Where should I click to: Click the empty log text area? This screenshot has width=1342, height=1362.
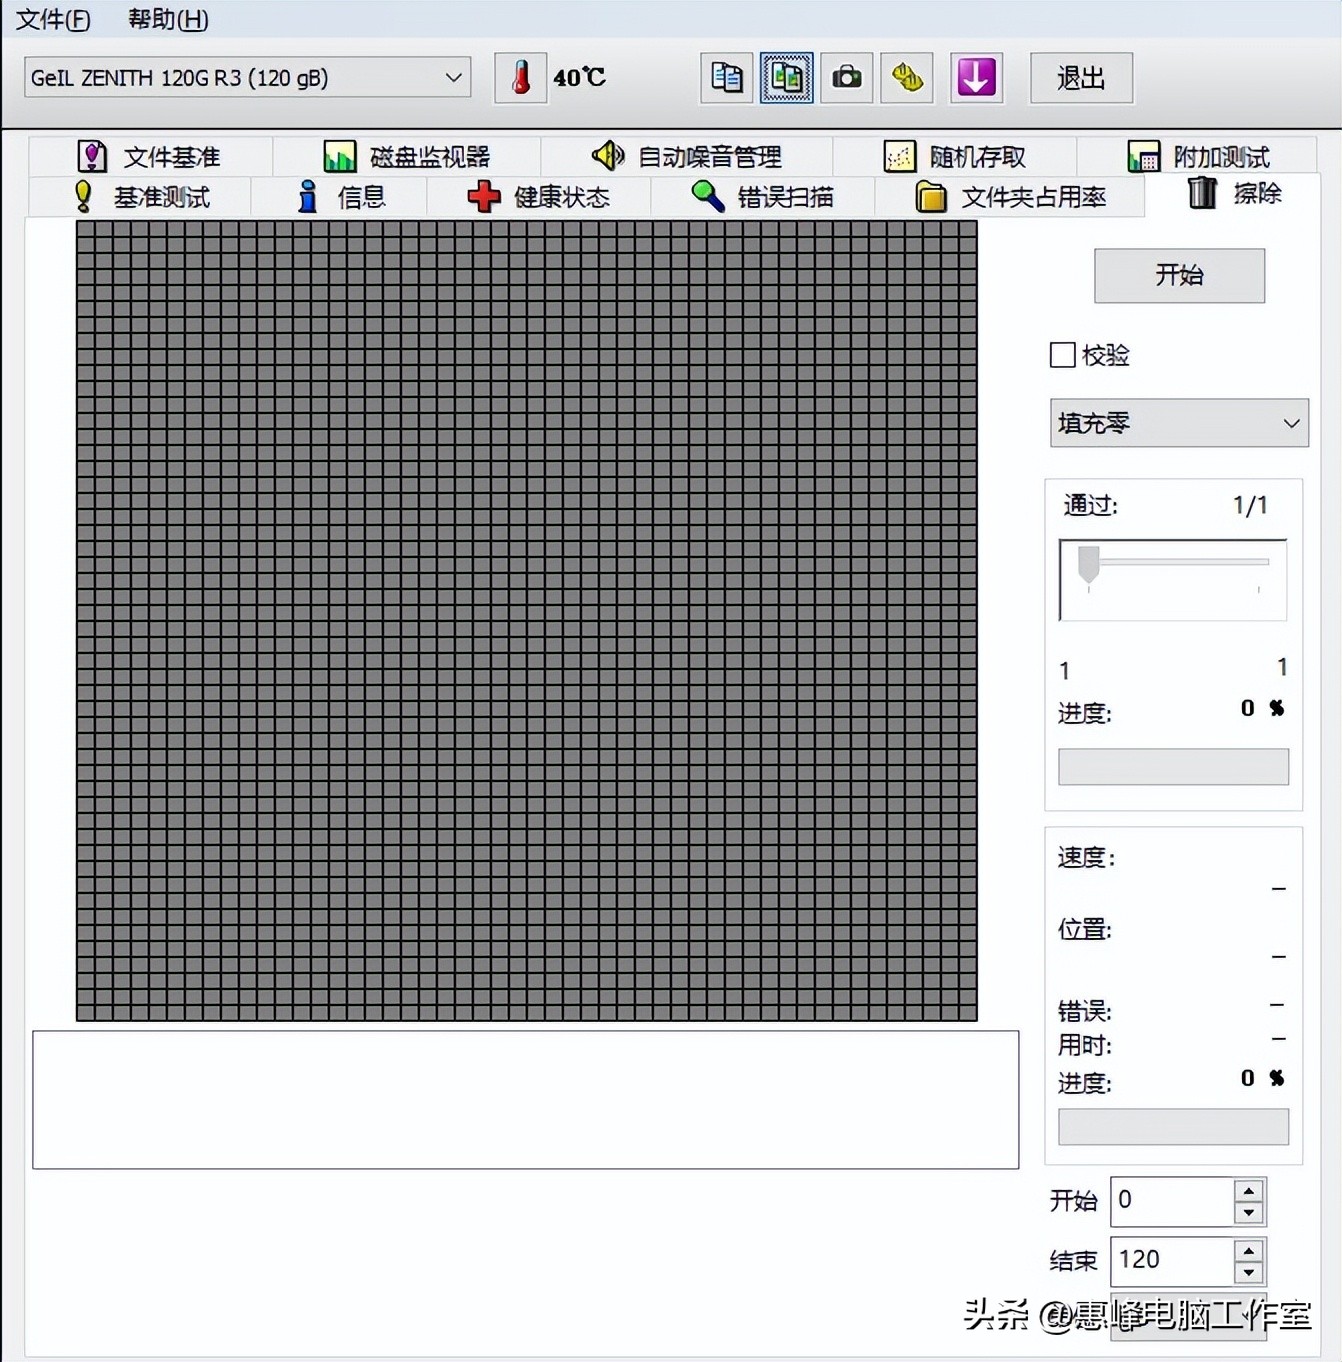[525, 1100]
